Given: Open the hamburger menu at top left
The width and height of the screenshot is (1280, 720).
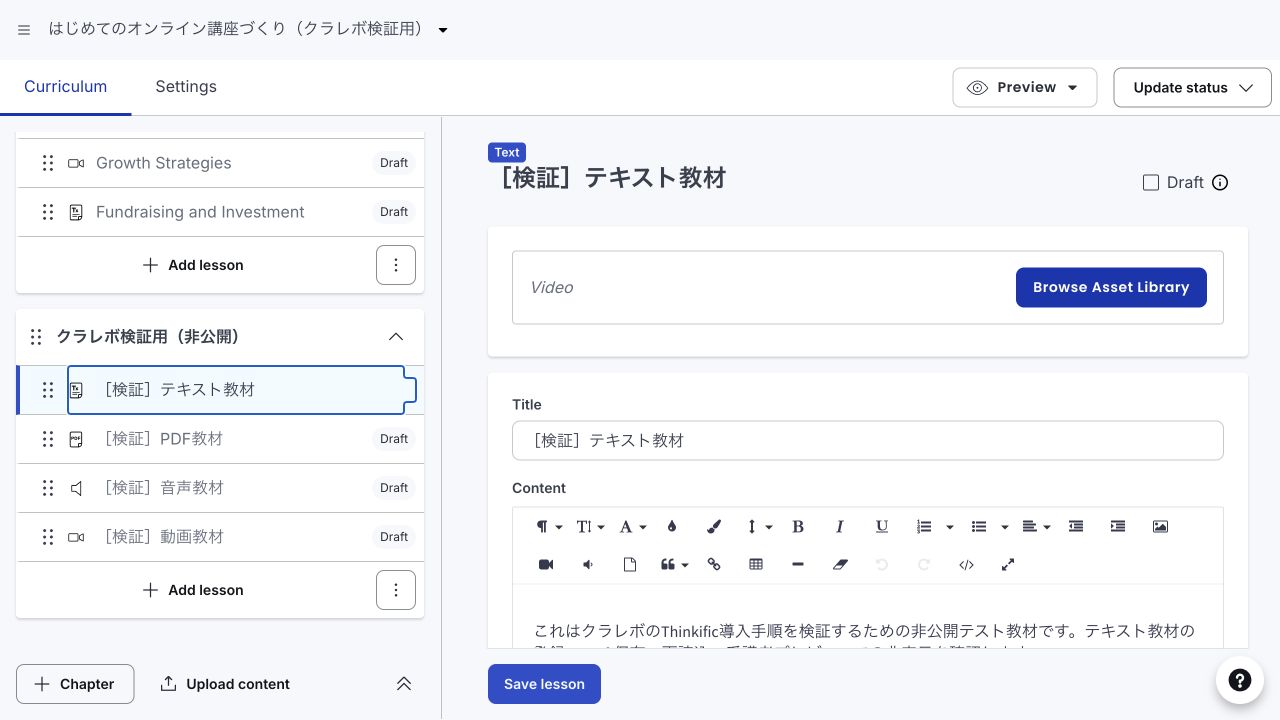Looking at the screenshot, I should (x=24, y=30).
